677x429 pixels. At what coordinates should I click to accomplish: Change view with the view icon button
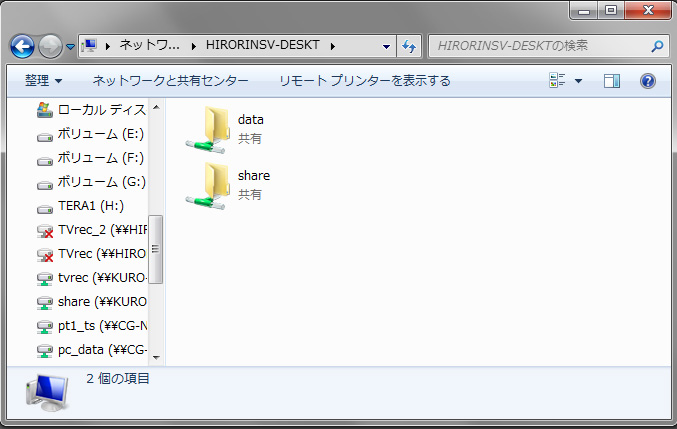[557, 80]
